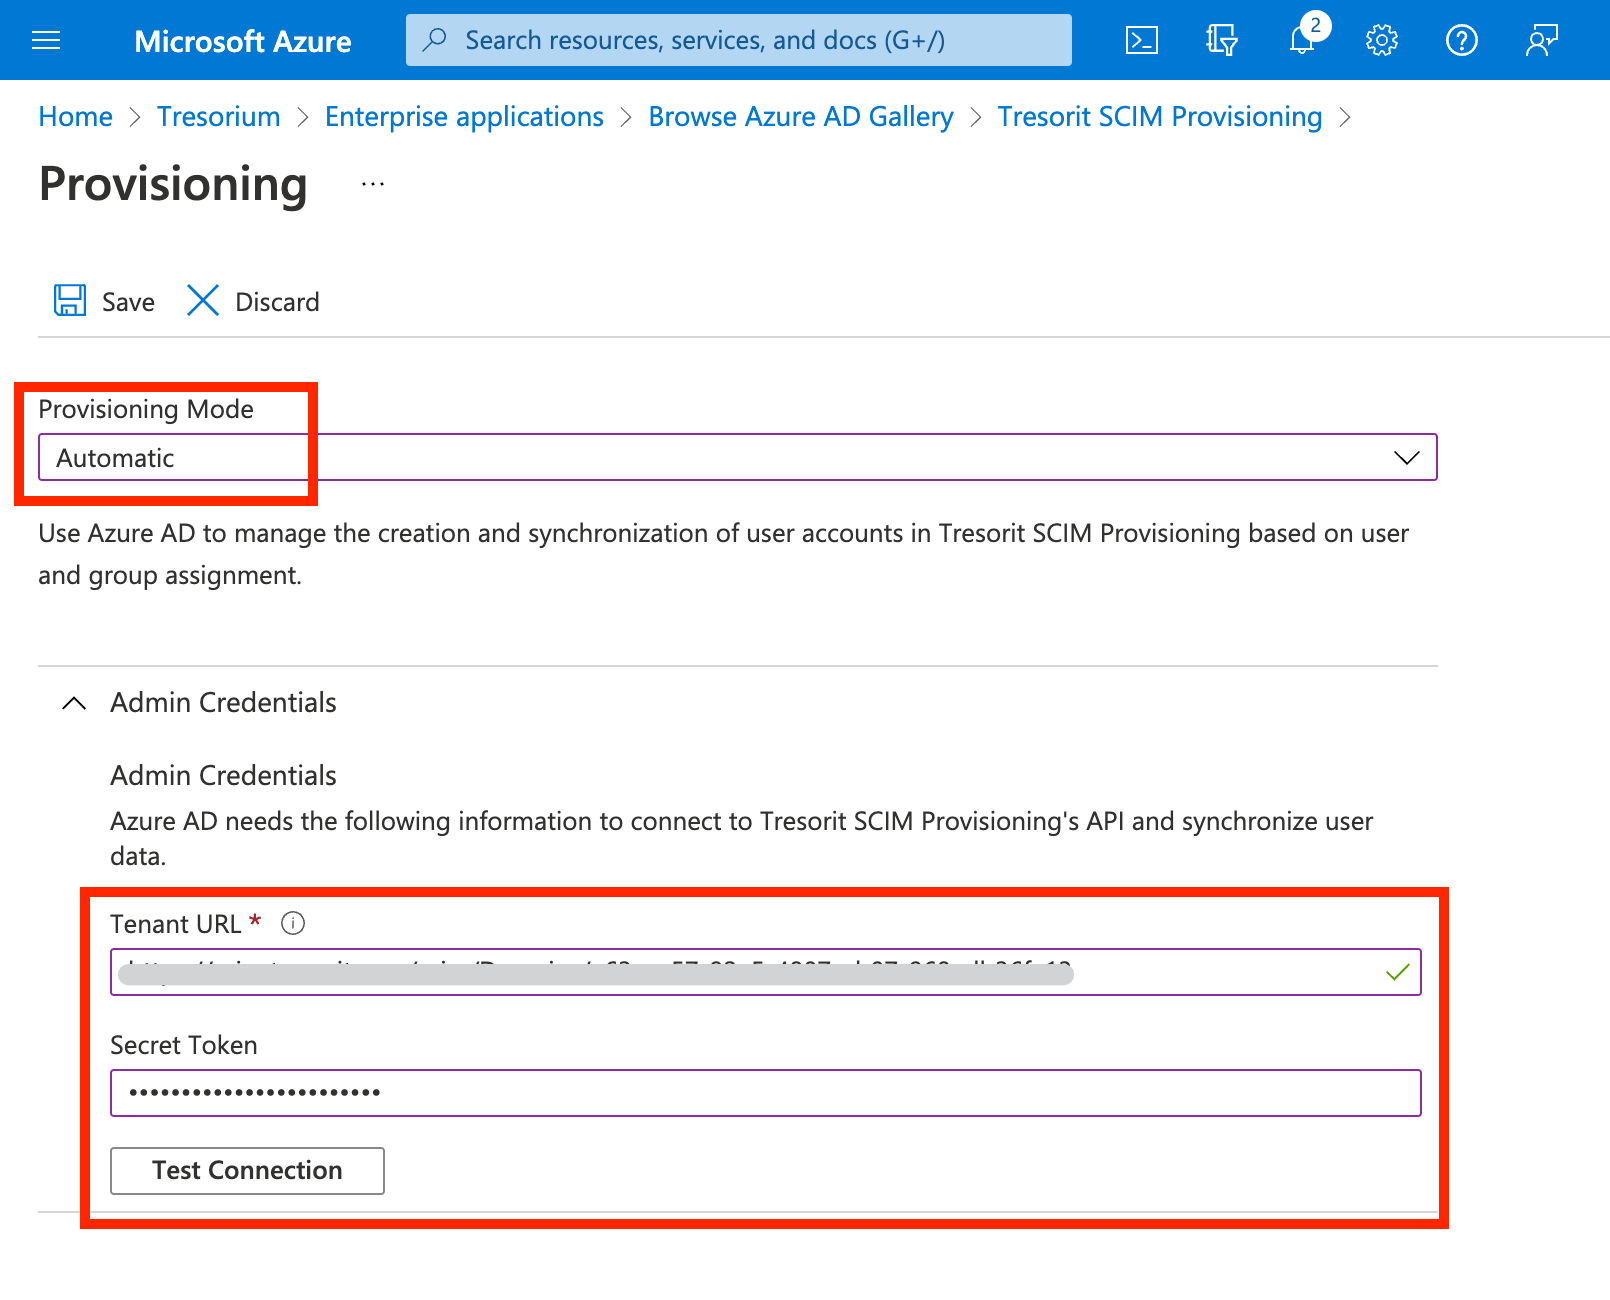
Task: Open the Provisioning Mode dropdown
Action: (738, 457)
